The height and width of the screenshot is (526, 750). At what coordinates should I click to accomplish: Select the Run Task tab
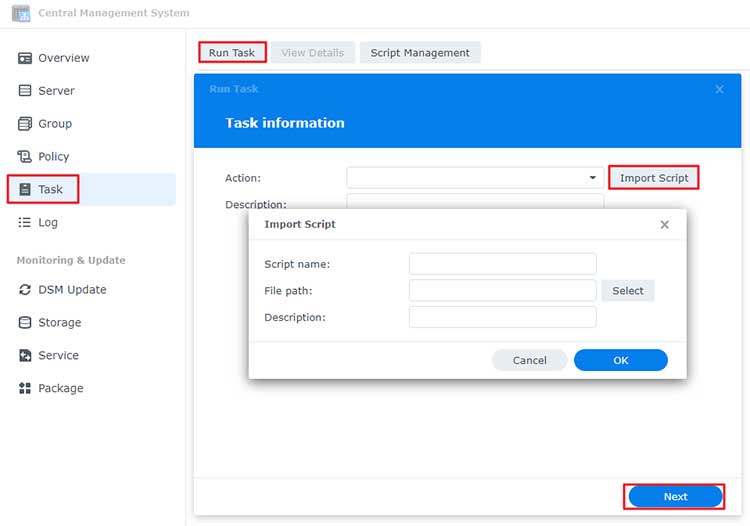232,53
